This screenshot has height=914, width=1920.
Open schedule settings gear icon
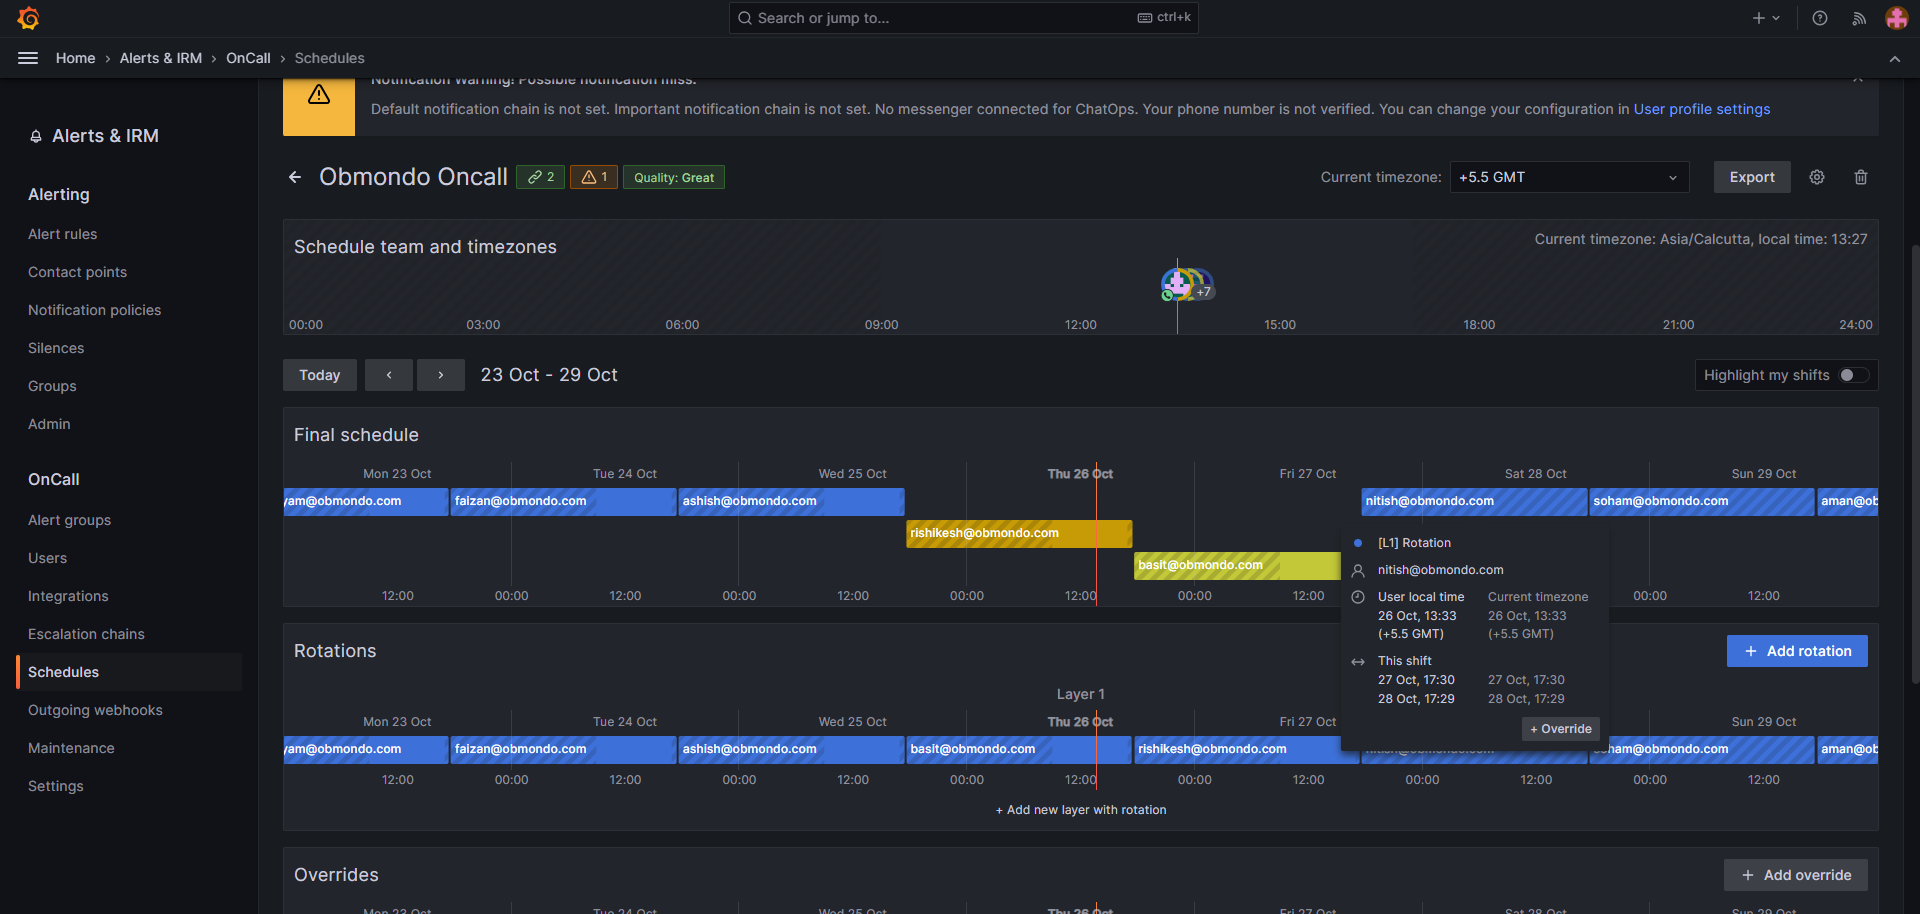pyautogui.click(x=1817, y=177)
